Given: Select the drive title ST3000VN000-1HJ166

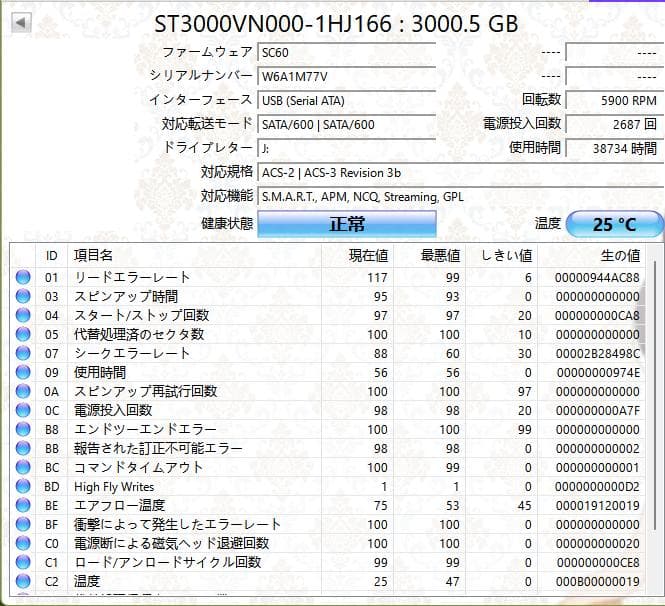Looking at the screenshot, I should (272, 23).
